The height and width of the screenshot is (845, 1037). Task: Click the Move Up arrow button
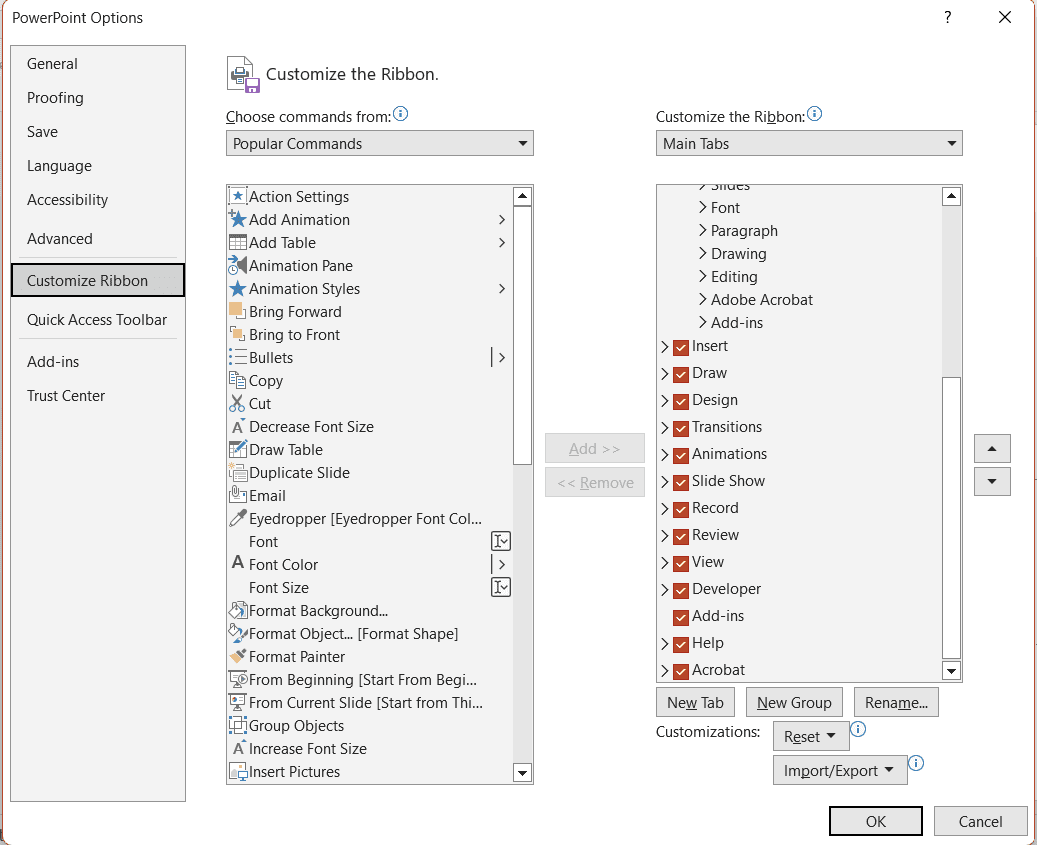(x=991, y=449)
